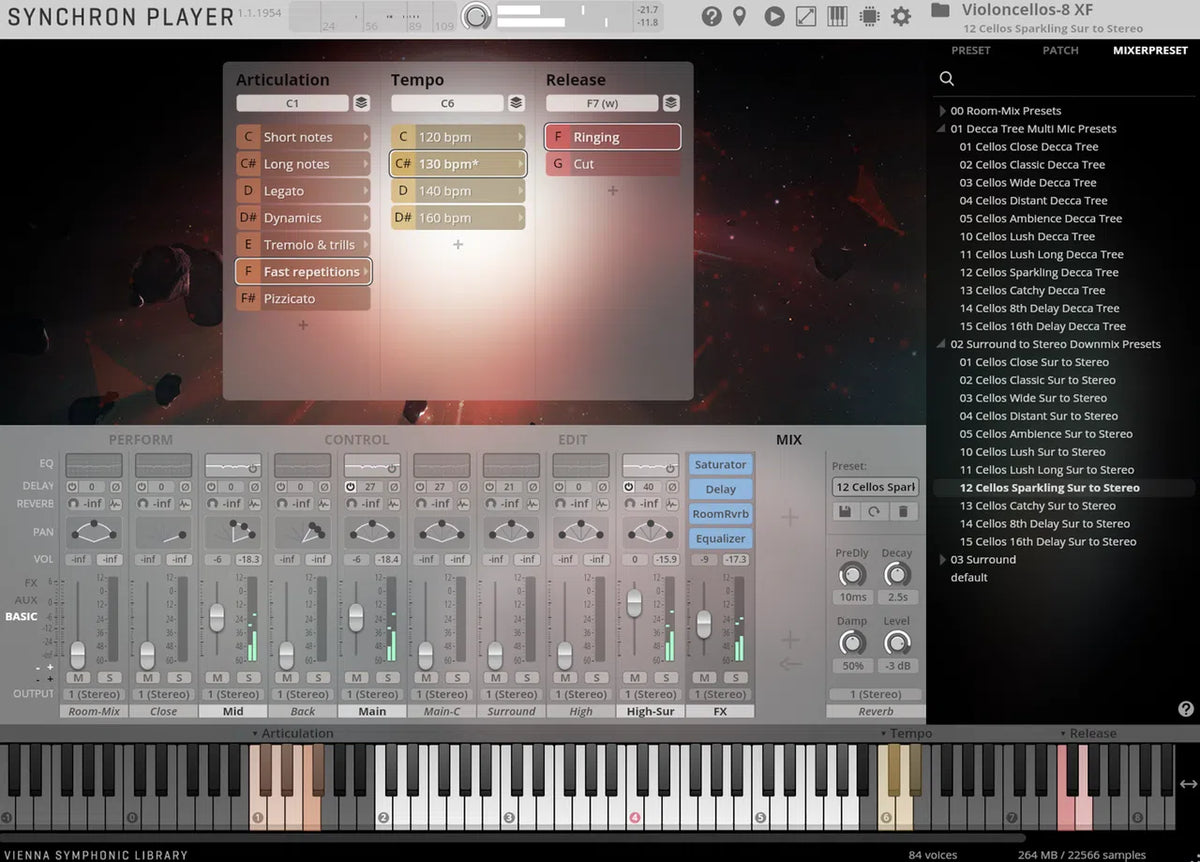
Task: Solo the Main channel
Action: [388, 678]
